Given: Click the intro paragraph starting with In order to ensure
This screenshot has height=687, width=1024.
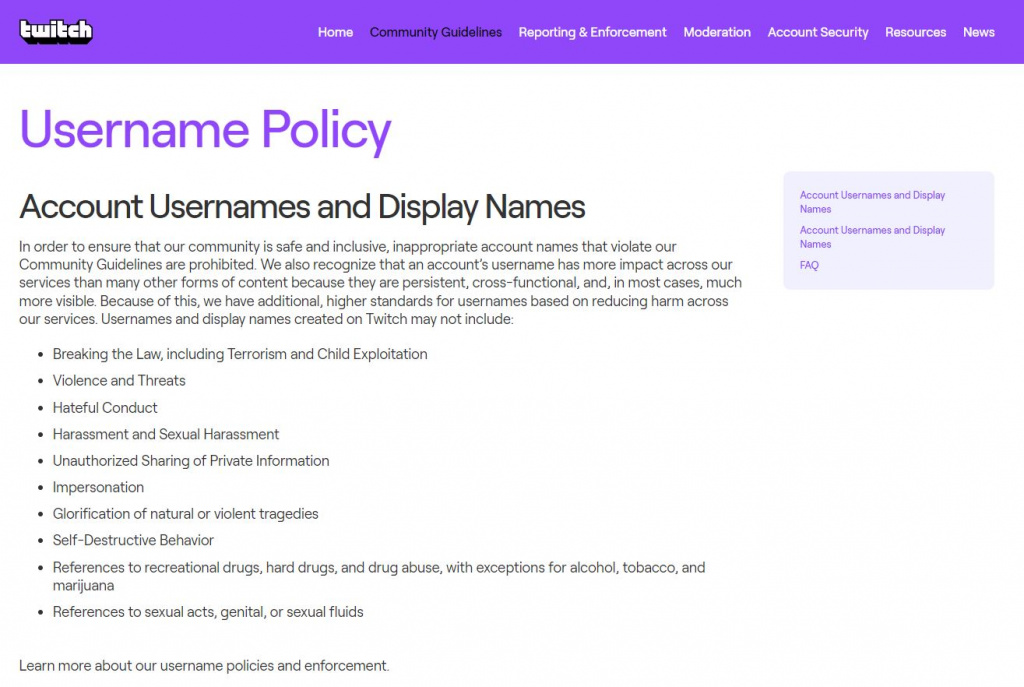Looking at the screenshot, I should 380,283.
